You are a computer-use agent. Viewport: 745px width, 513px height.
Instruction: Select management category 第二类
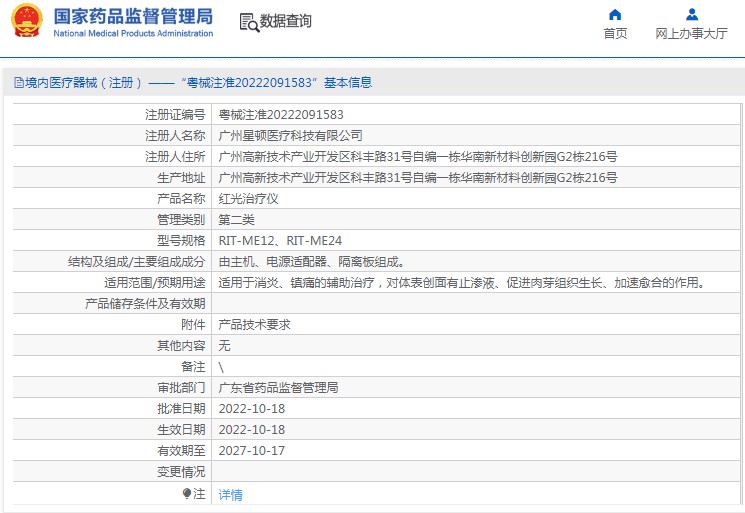pyautogui.click(x=236, y=220)
